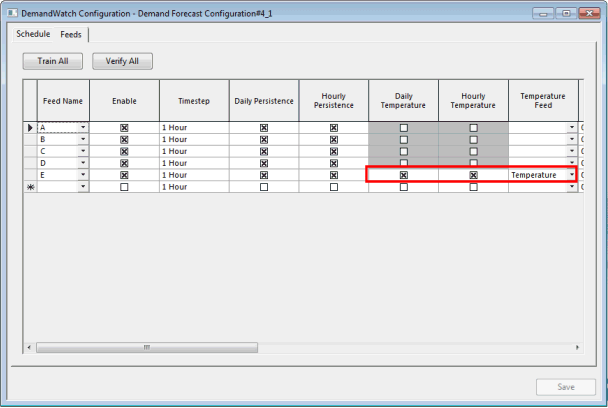Uncheck Daily Persistence for feed B
608x408 pixels.
click(264, 140)
